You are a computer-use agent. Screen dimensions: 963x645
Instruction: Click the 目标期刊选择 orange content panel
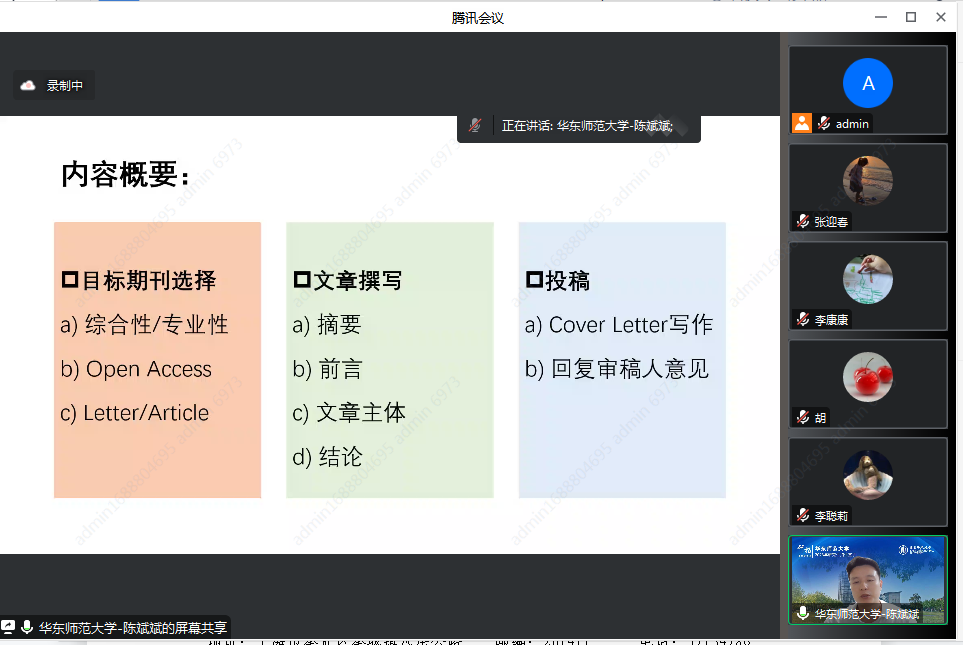coord(157,360)
